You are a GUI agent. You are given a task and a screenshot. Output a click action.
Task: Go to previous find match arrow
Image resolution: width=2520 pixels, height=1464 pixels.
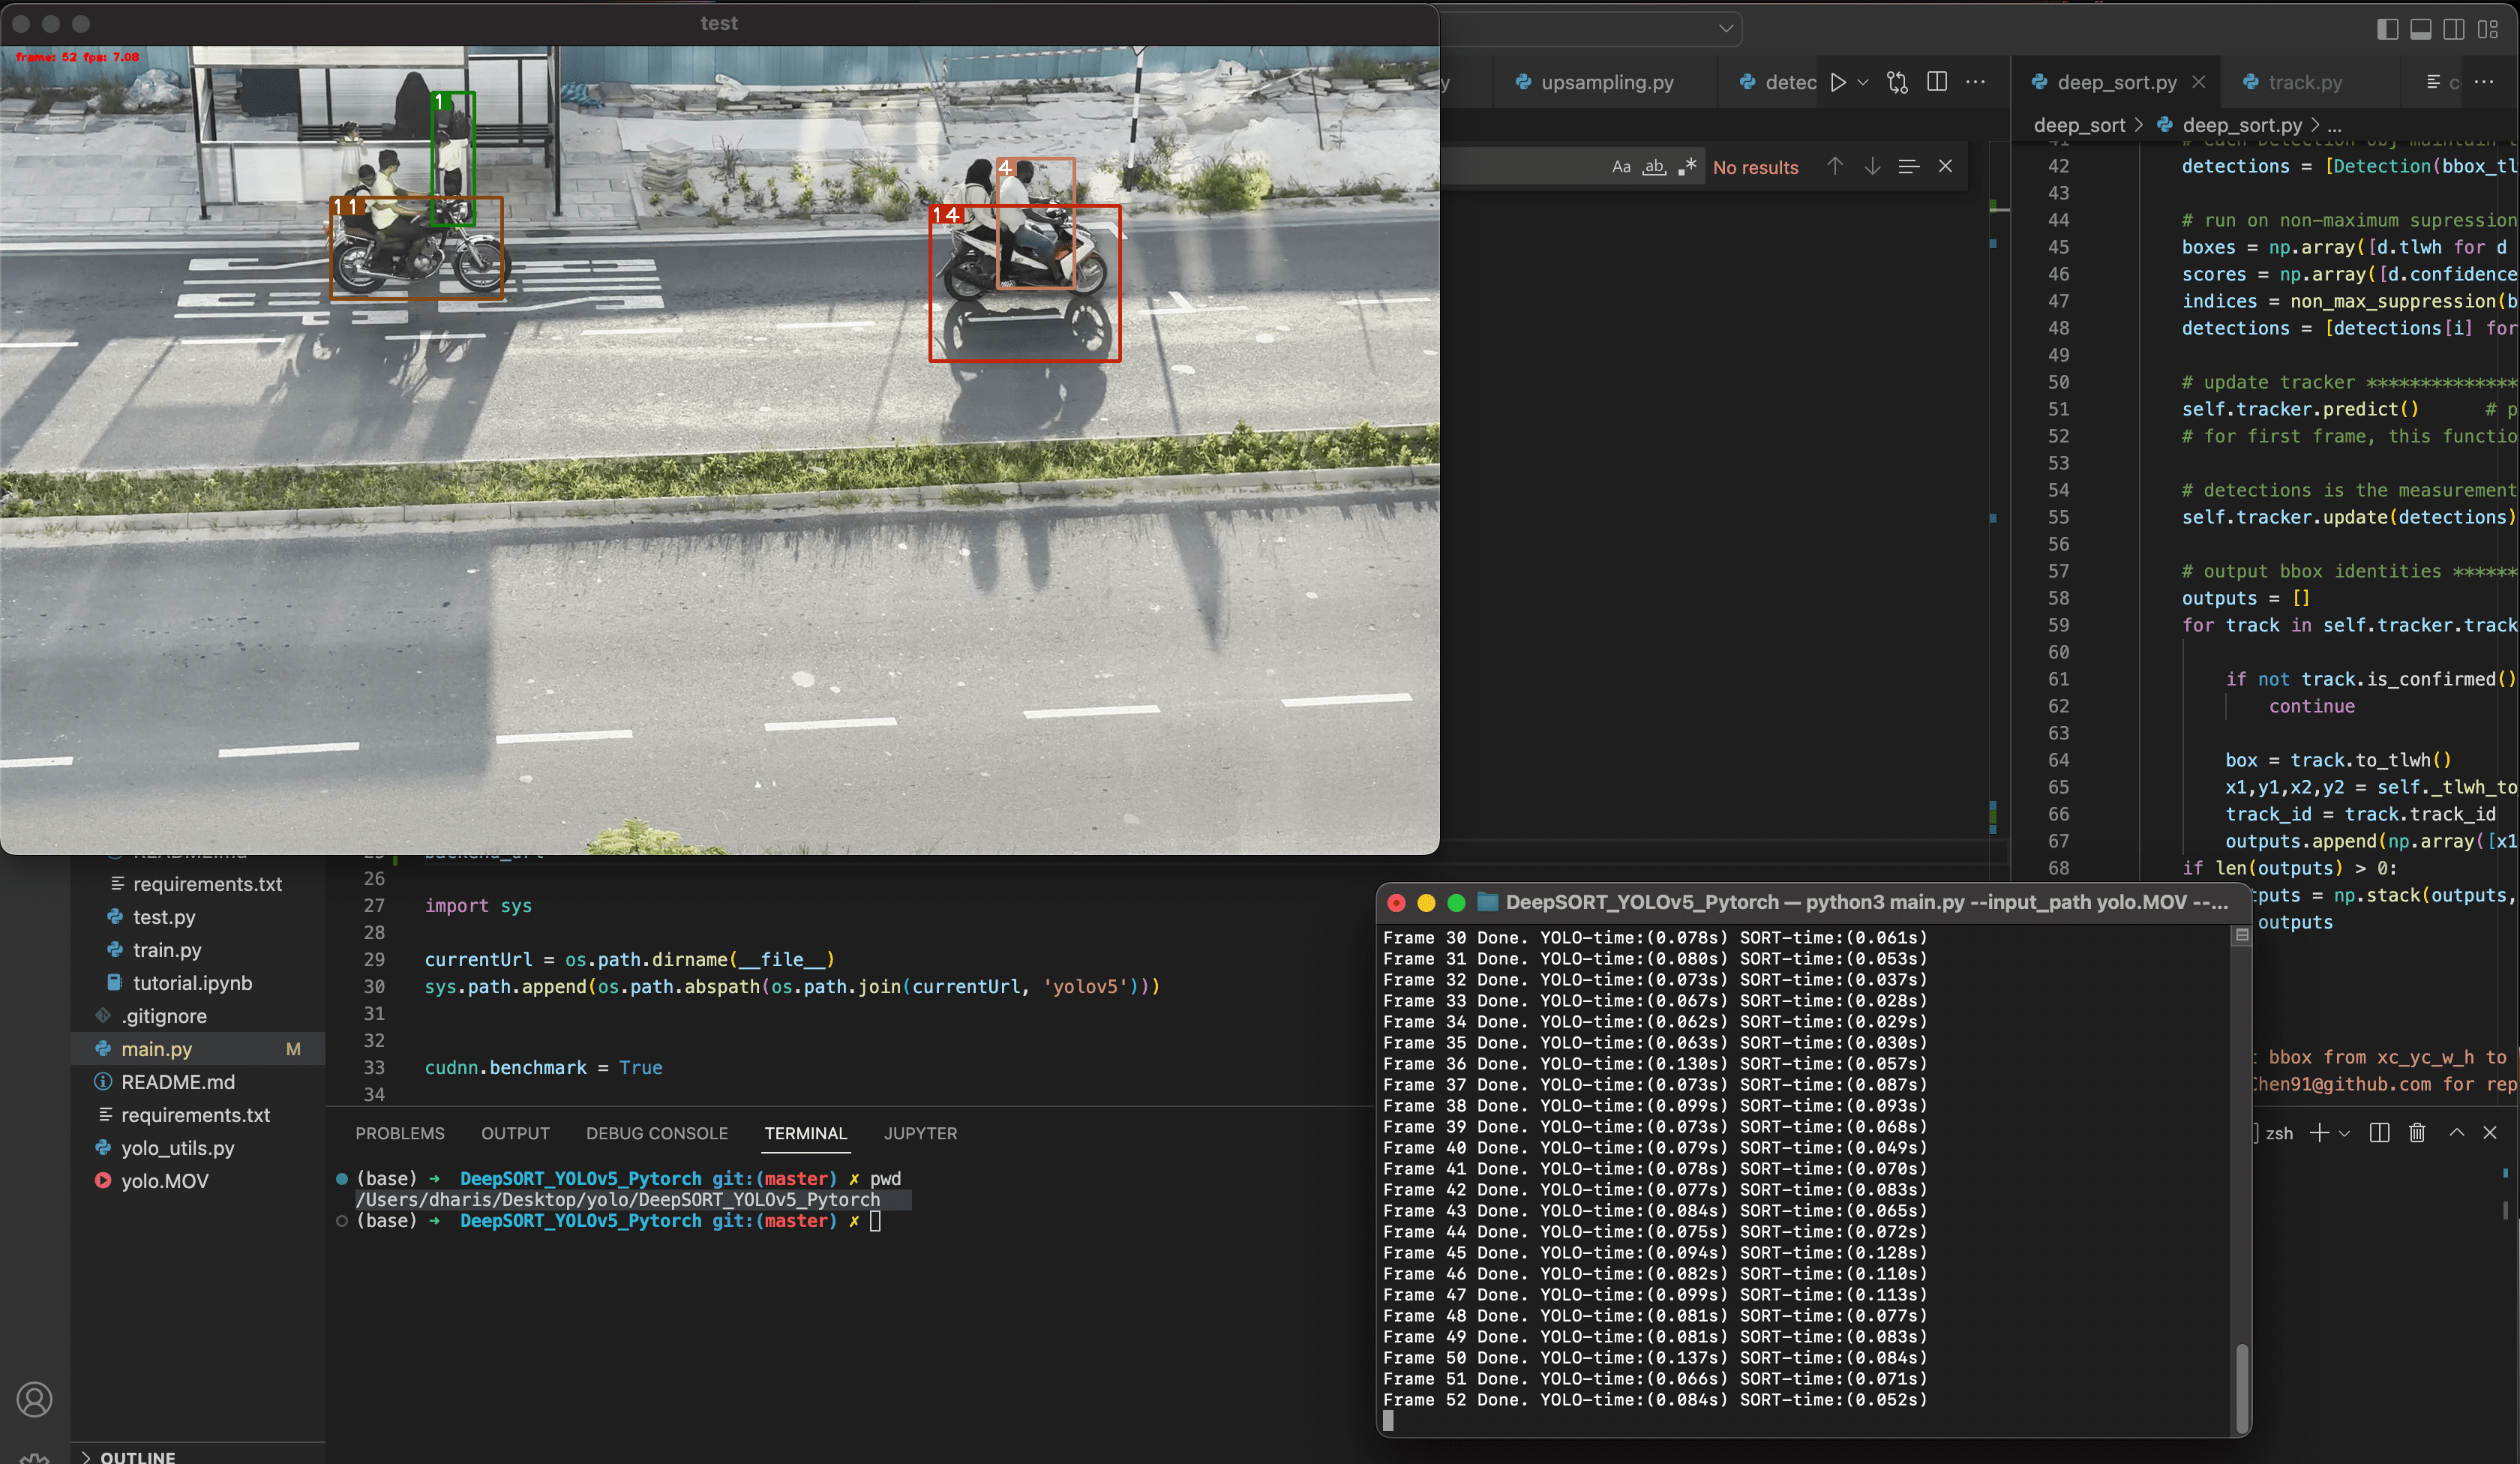coord(1834,166)
